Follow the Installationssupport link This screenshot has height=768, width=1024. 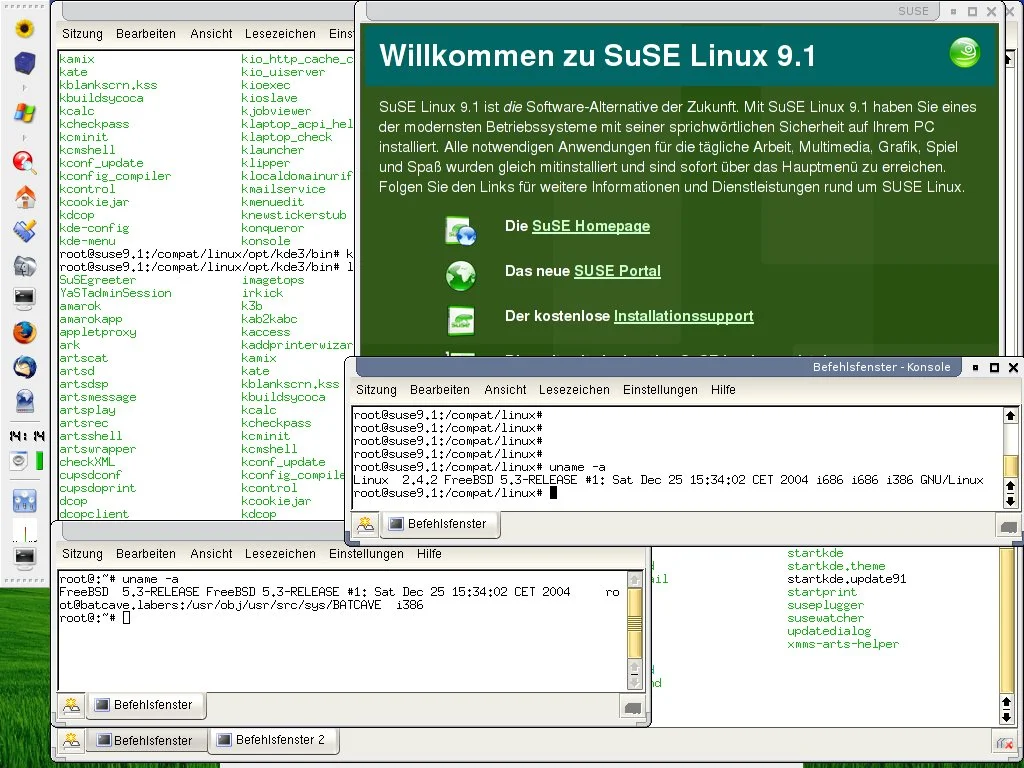[683, 316]
